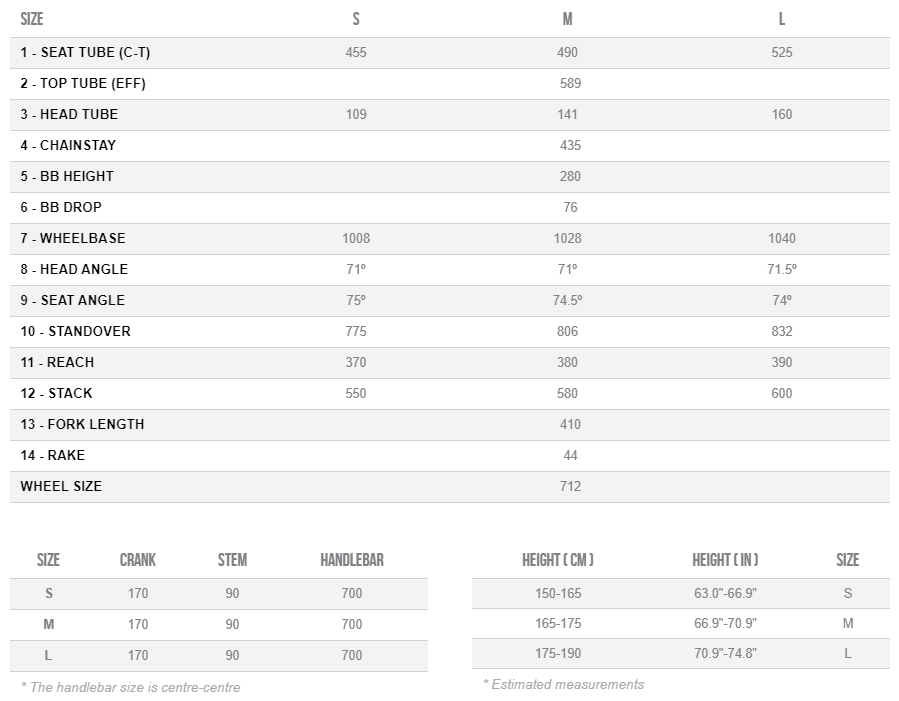Select the chainstay value 435
Screen dimensions: 899x701
click(570, 145)
